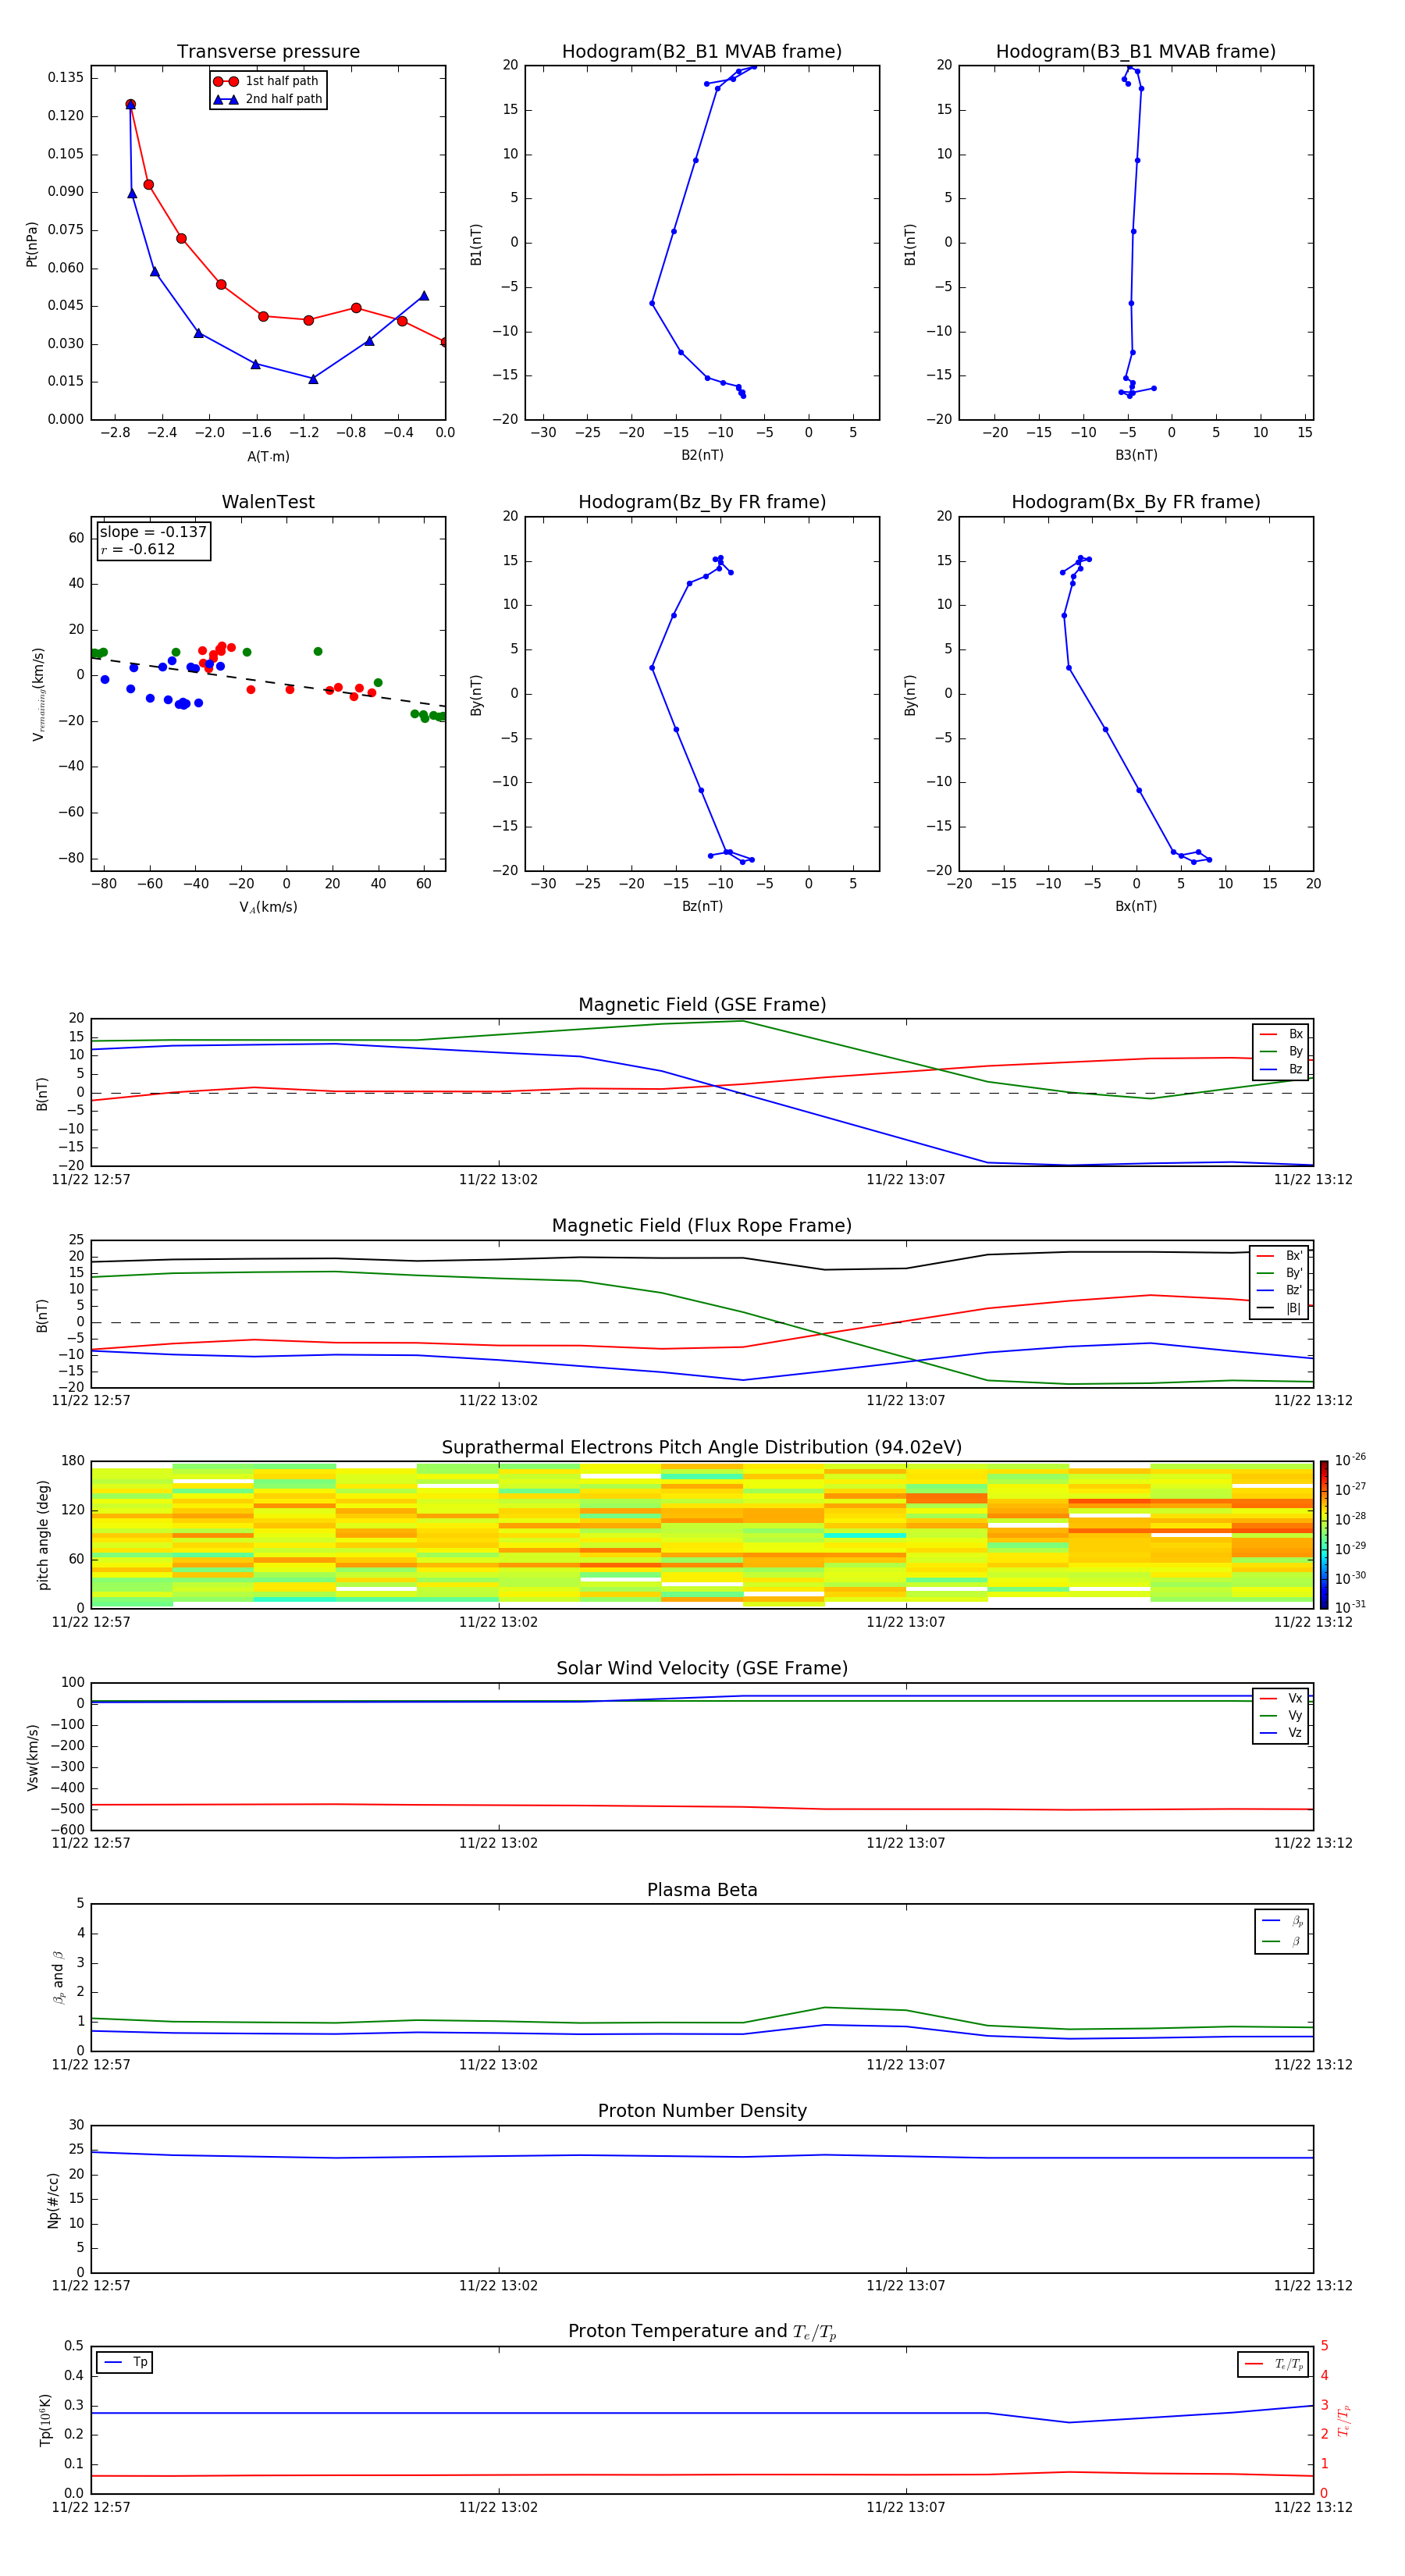Viewport: 1405px width, 2576px height.
Task: Click the 'slope = -0.137' annotation
Action: tap(153, 532)
